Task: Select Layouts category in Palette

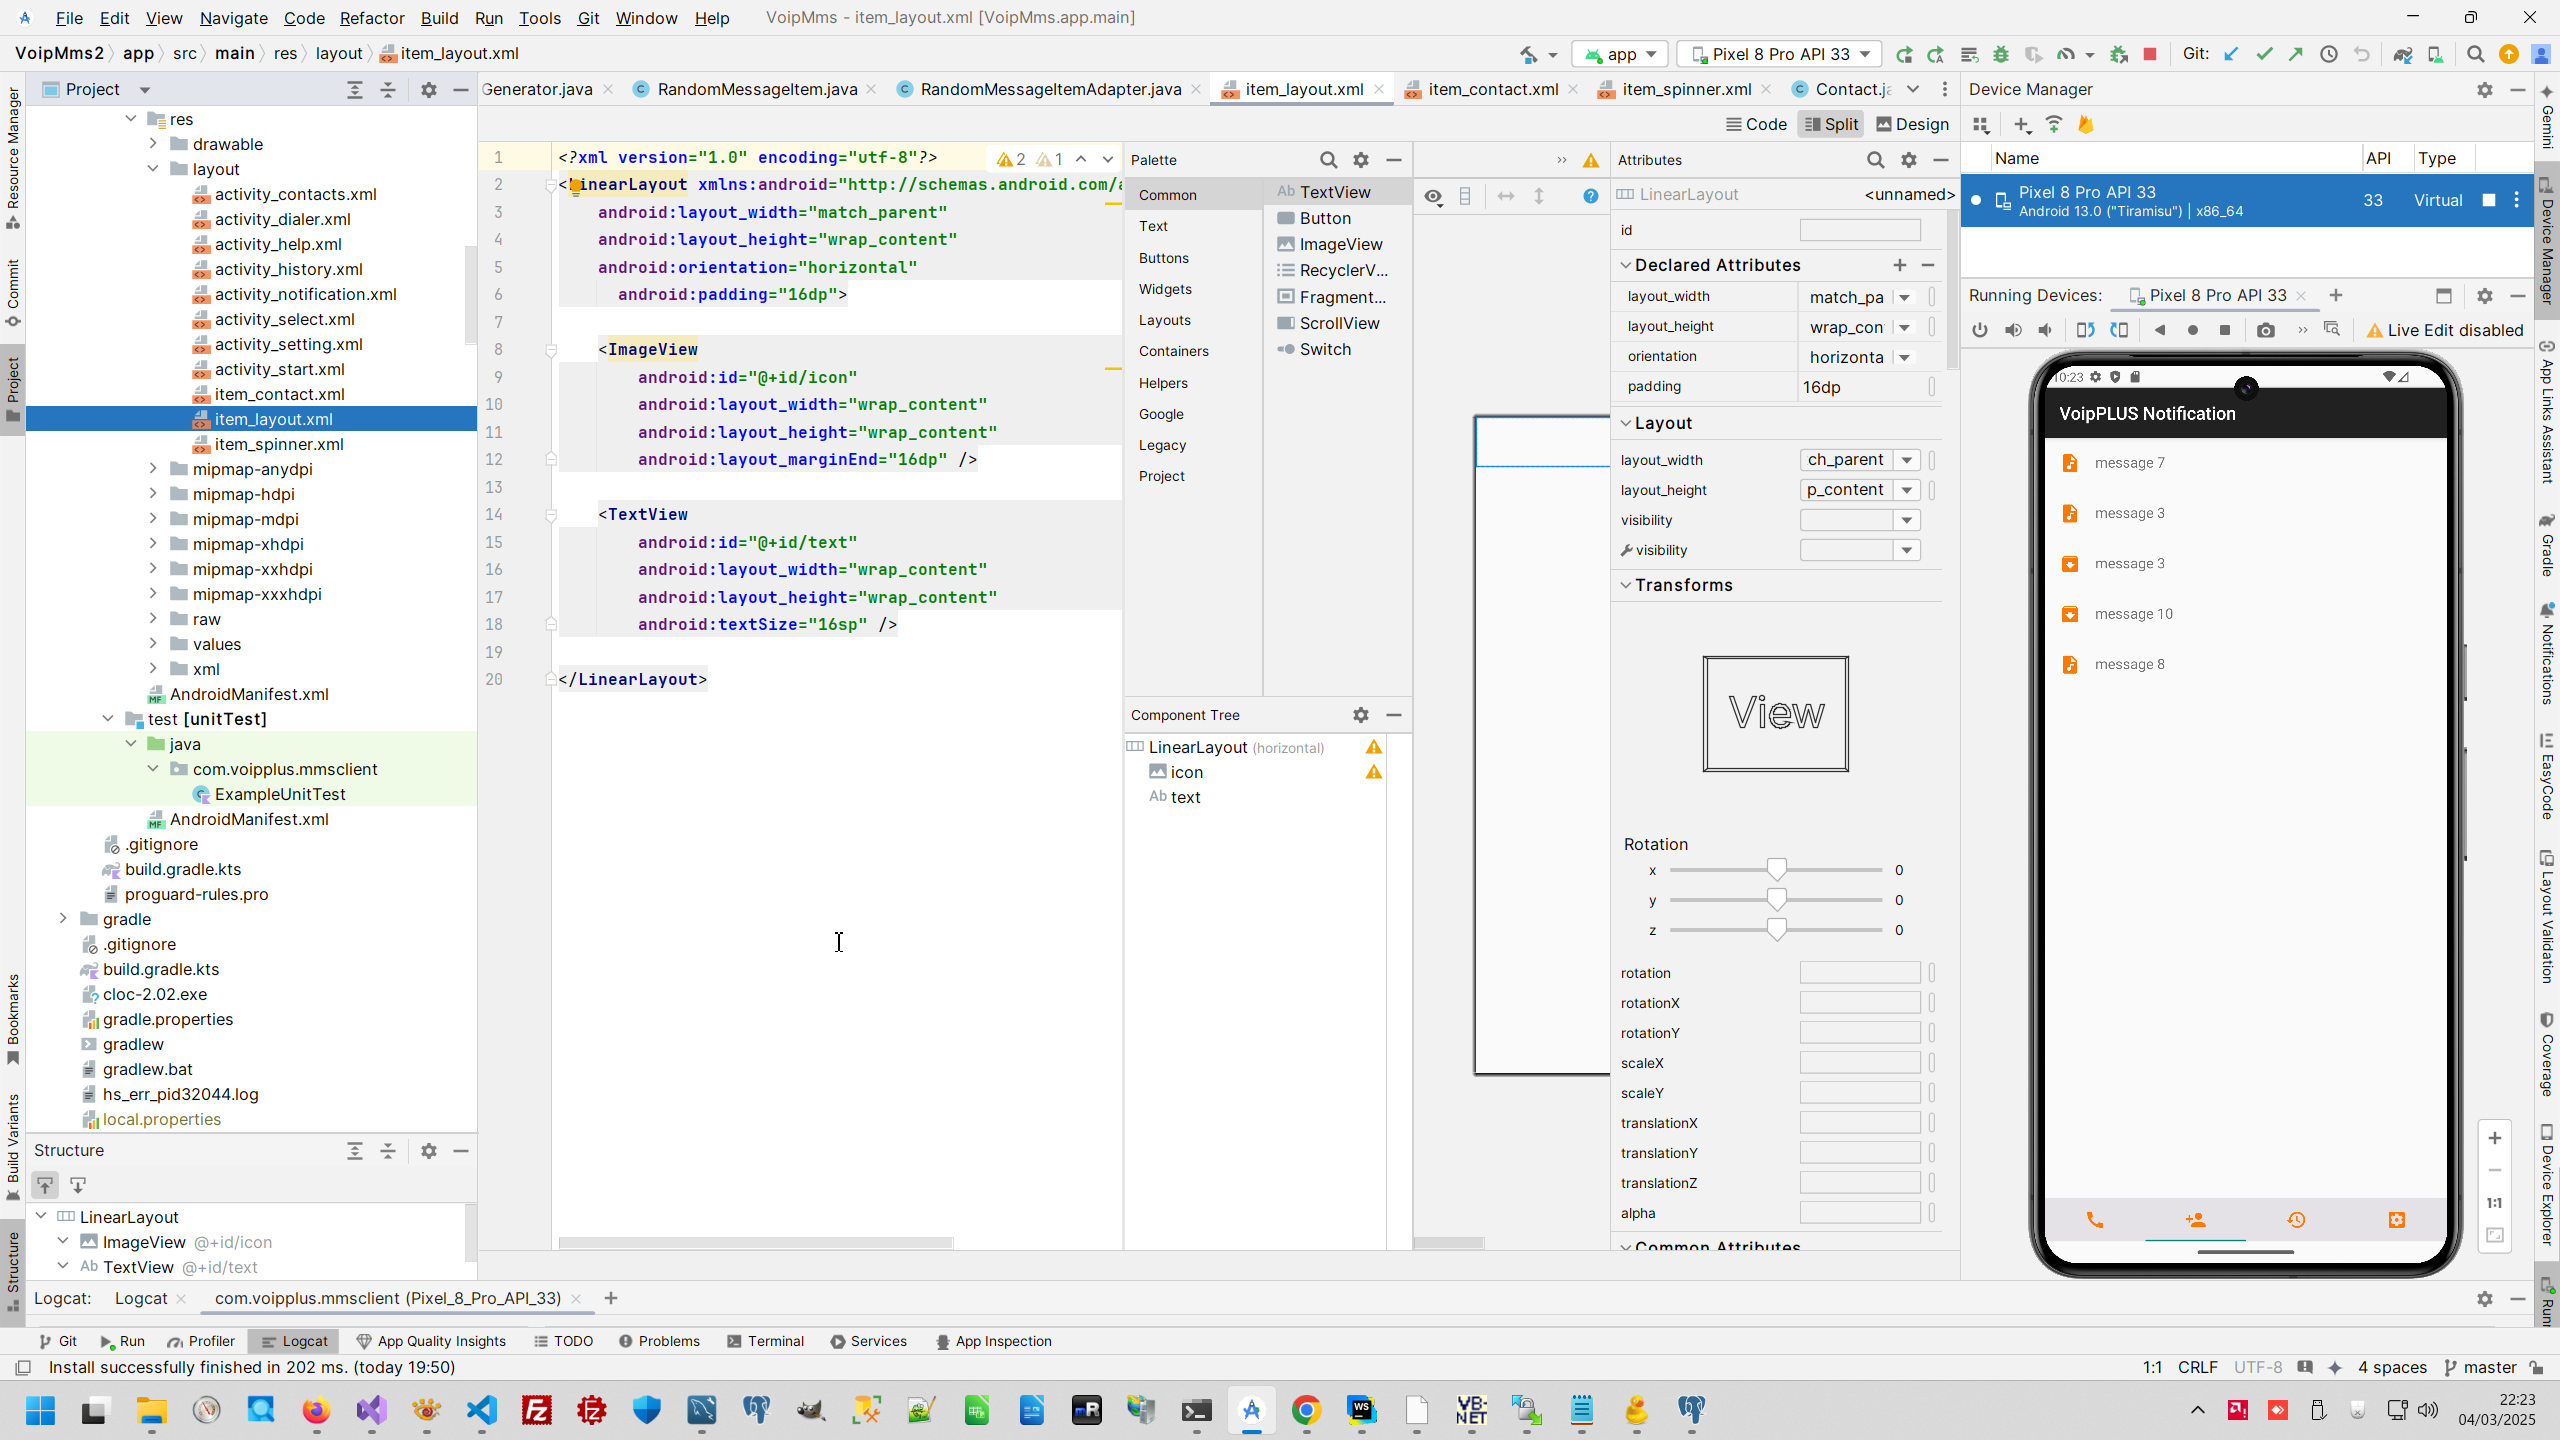Action: pyautogui.click(x=1164, y=320)
